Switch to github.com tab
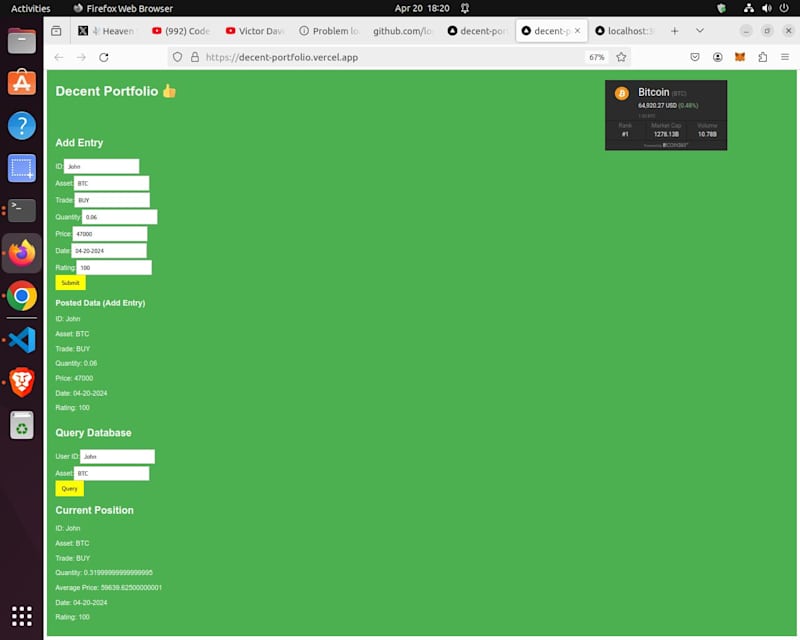800x640 pixels. [402, 31]
